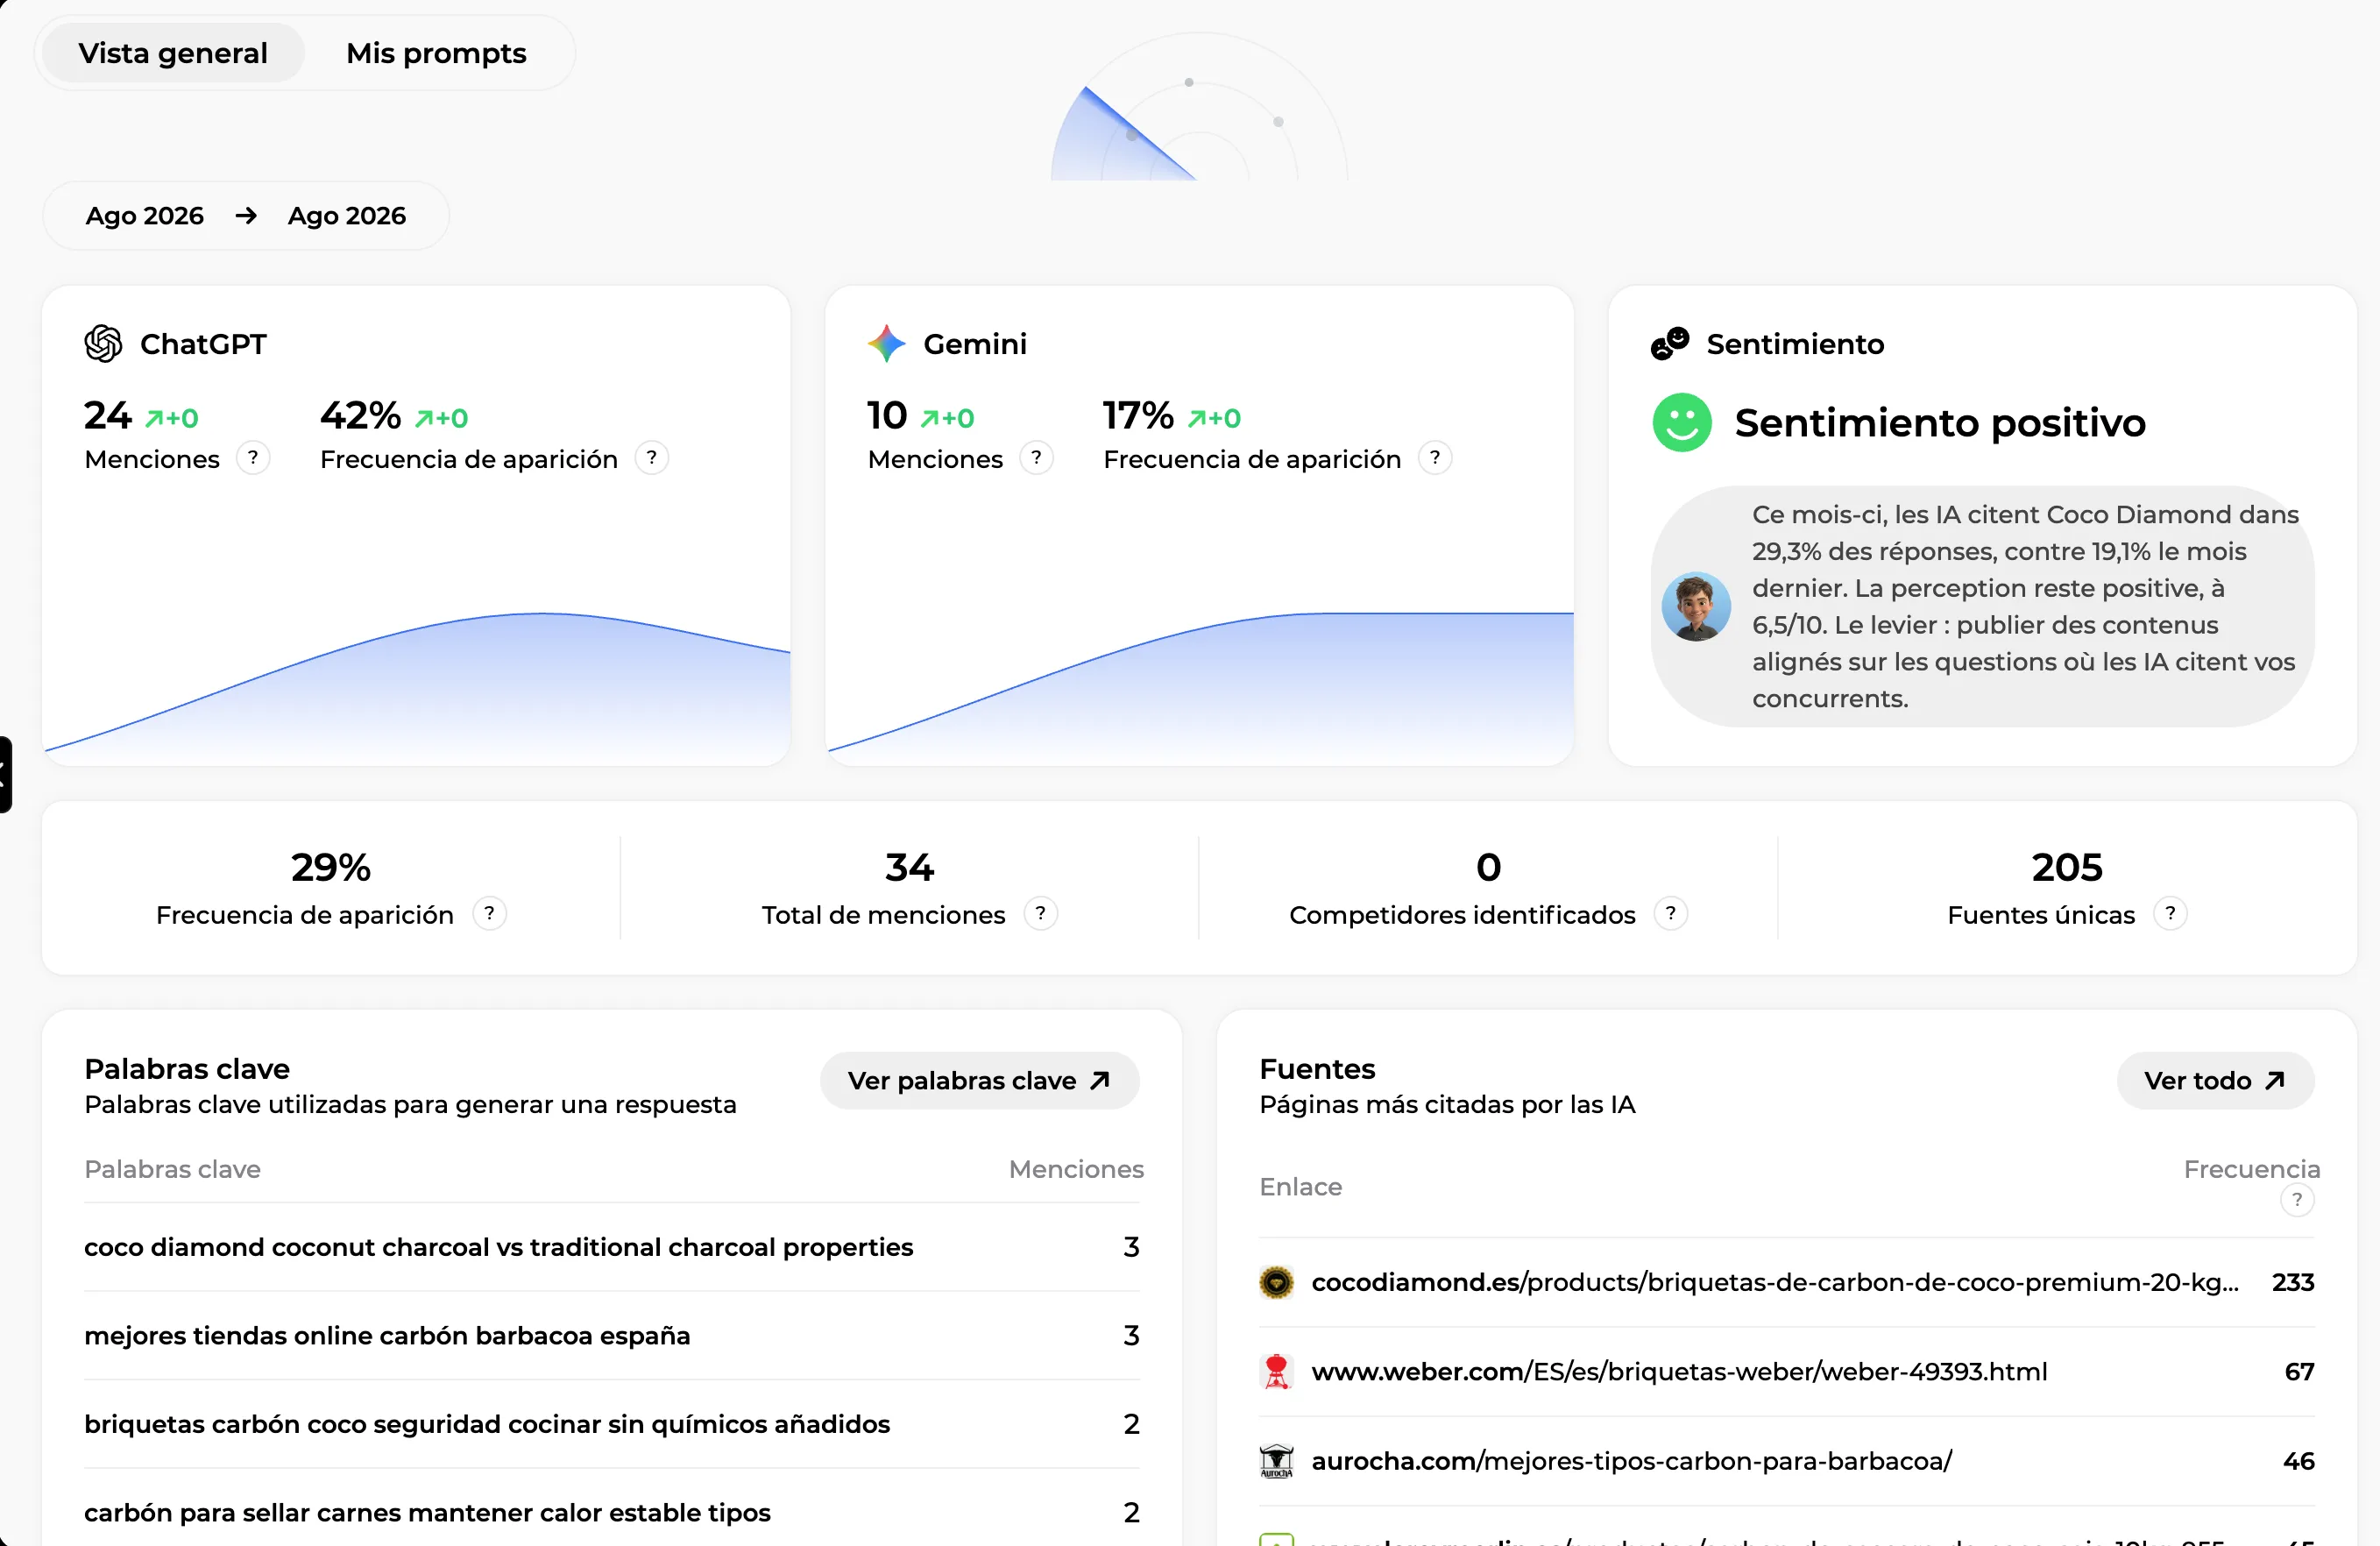Viewport: 2380px width, 1546px height.
Task: Show help for Gemini Frecuencia de aparición
Action: (x=1435, y=458)
